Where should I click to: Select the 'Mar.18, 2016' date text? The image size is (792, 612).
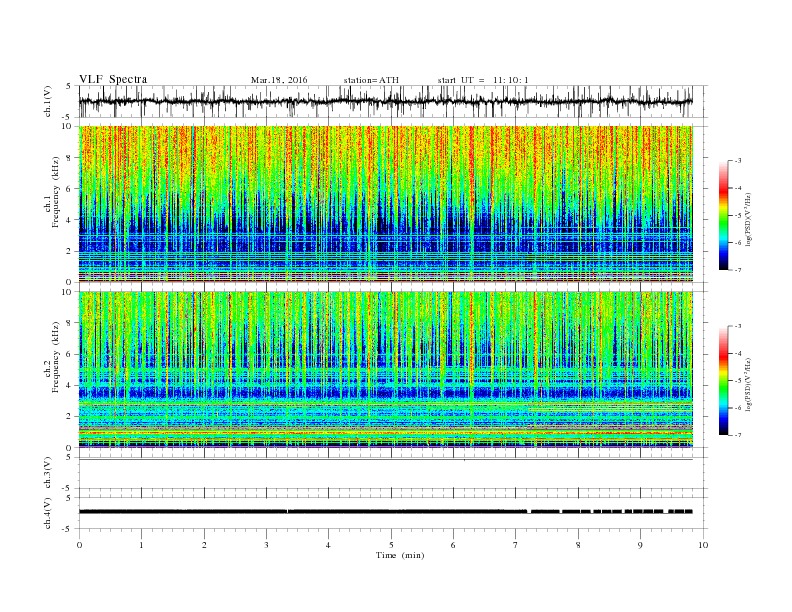click(x=279, y=80)
